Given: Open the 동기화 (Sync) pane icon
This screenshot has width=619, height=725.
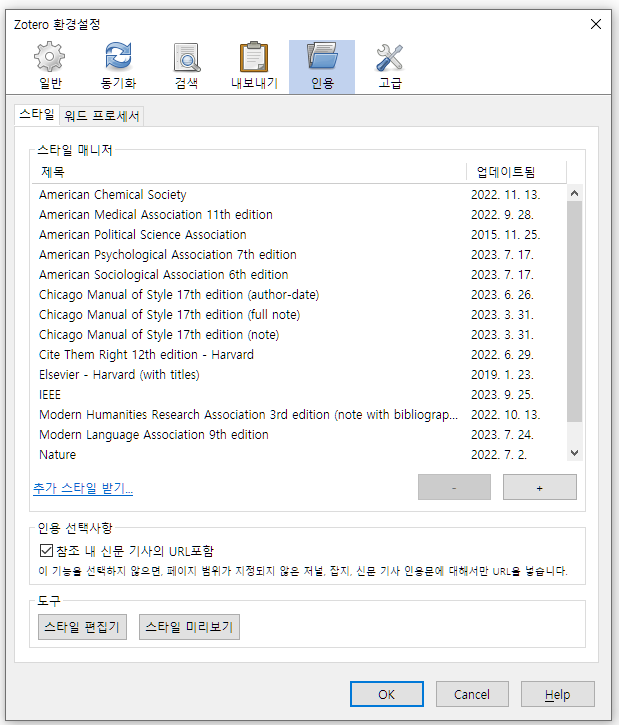Looking at the screenshot, I should tap(118, 67).
